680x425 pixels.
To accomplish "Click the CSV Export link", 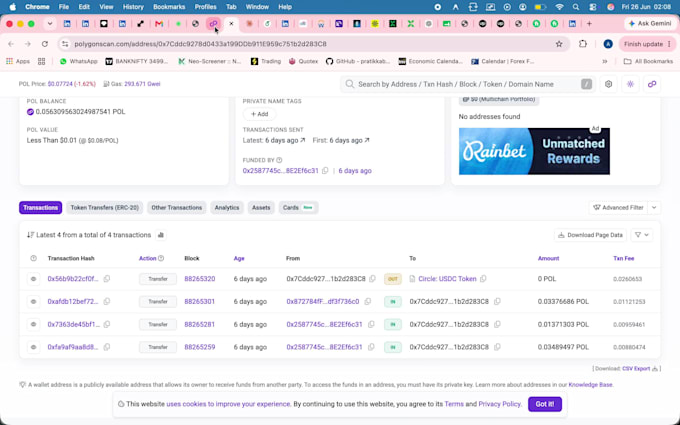I will (x=636, y=369).
